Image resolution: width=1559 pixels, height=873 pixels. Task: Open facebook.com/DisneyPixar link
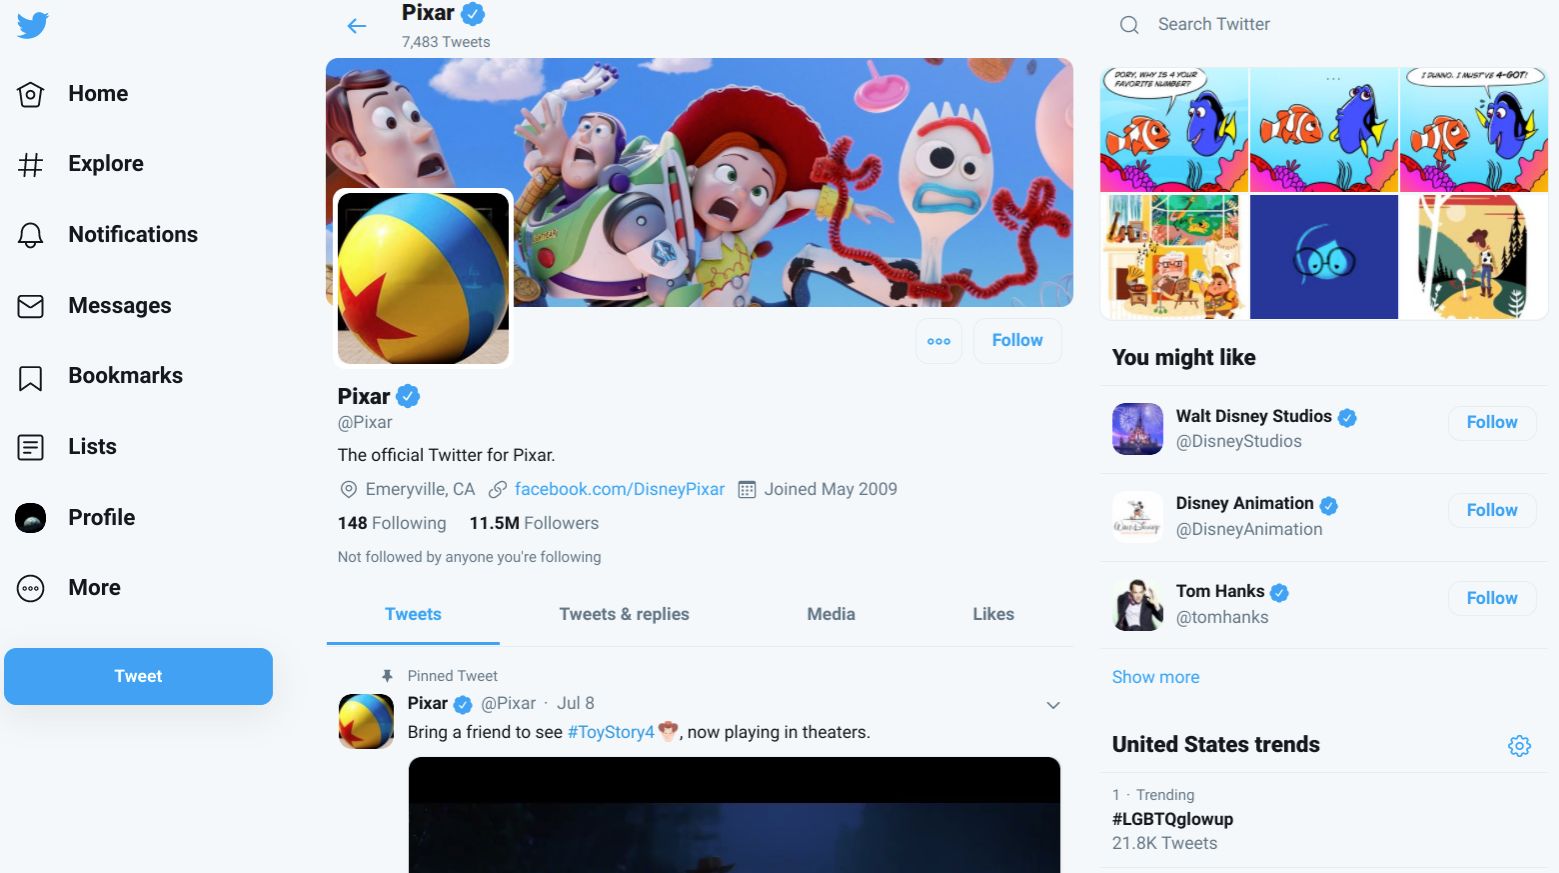619,490
